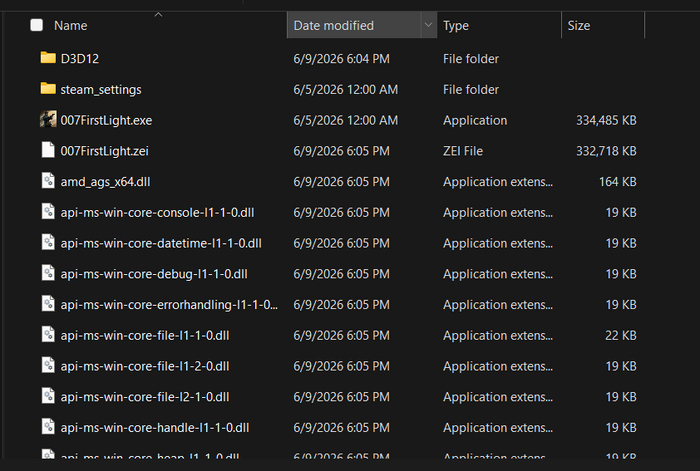Click the steam_settings date 6/5/2026 12:00 AM
The image size is (700, 471).
click(x=346, y=90)
